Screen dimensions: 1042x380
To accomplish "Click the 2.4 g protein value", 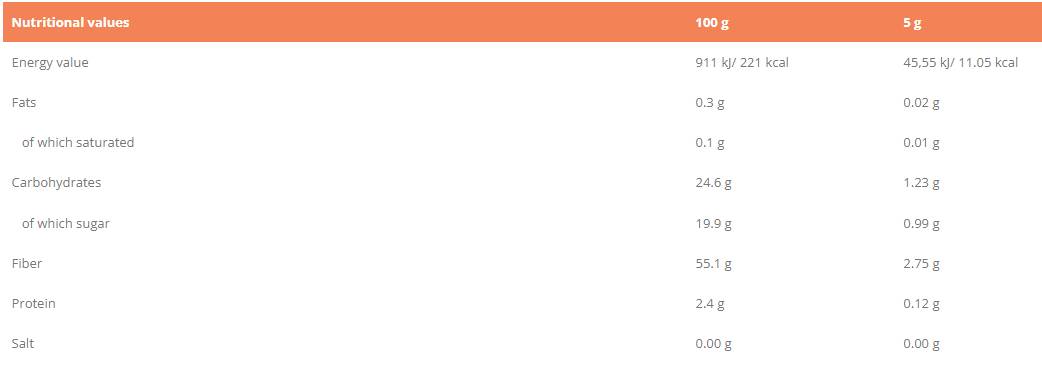I will [x=710, y=304].
